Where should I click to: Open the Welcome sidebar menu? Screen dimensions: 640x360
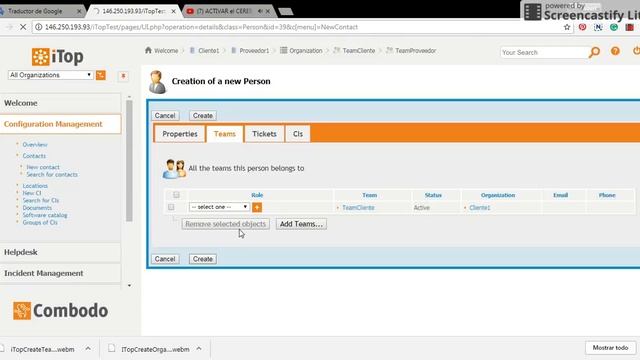click(x=60, y=103)
